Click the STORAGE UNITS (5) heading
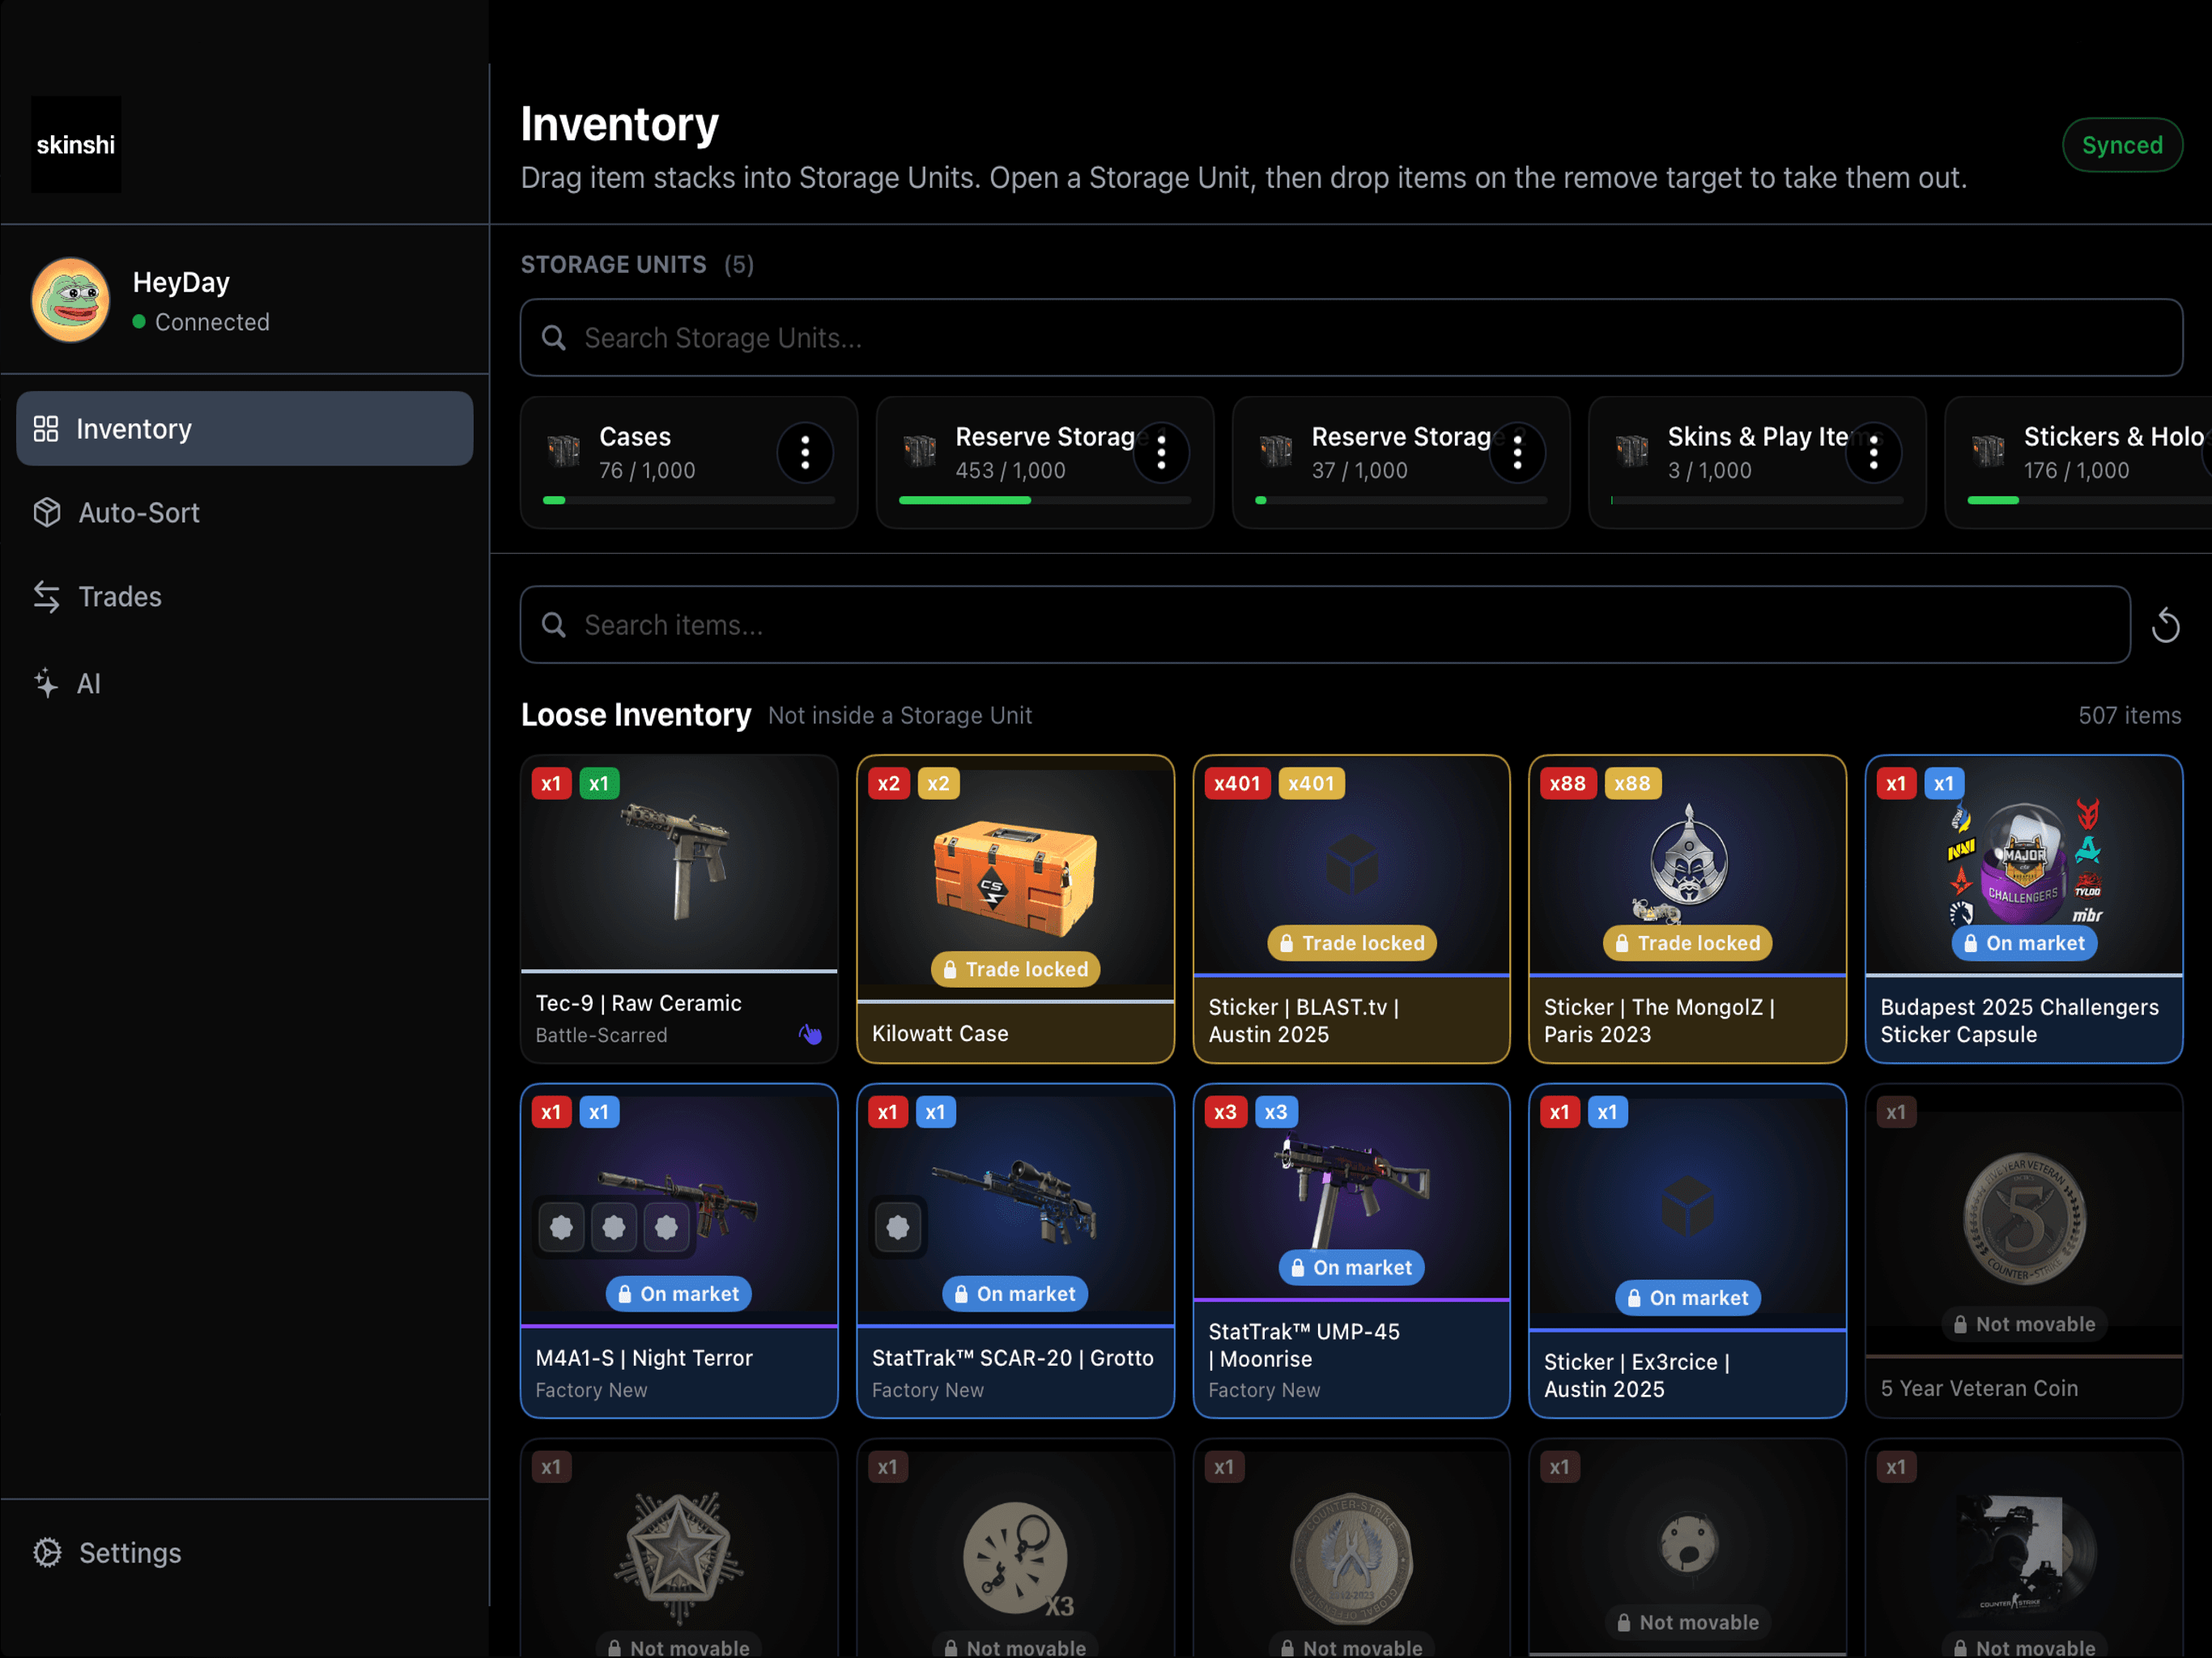The image size is (2212, 1658). click(637, 265)
